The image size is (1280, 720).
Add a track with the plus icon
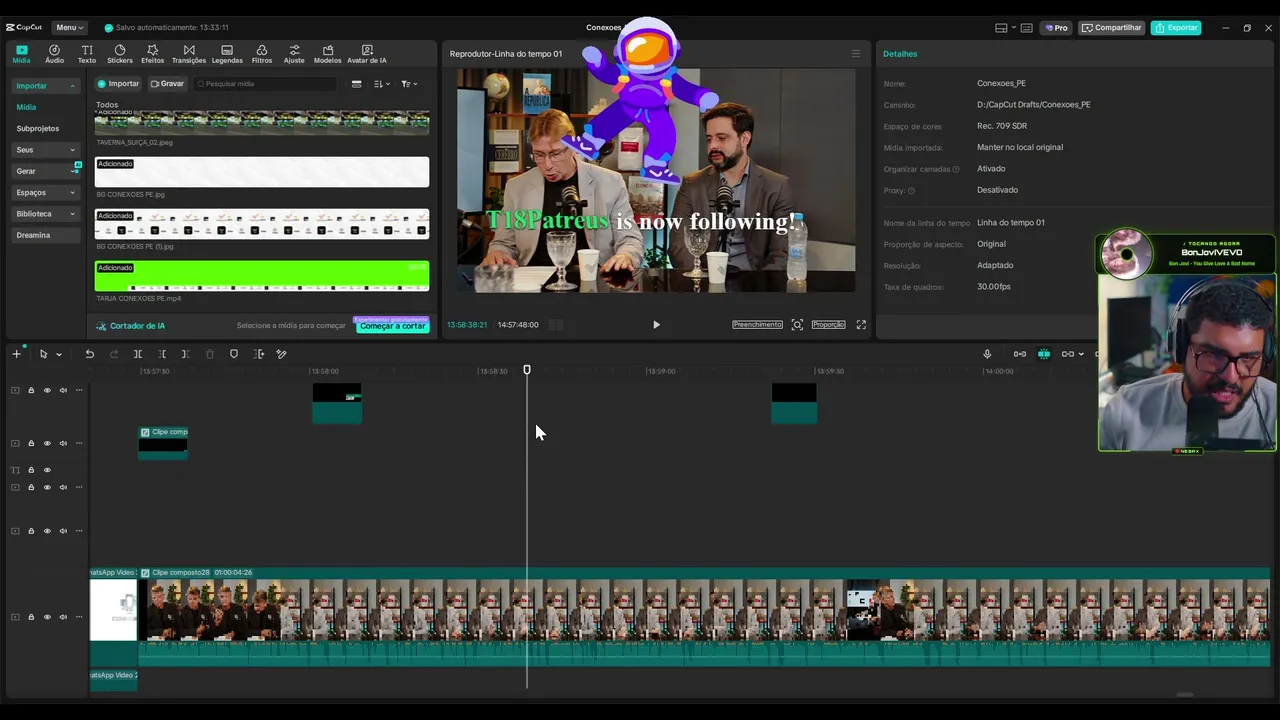[x=16, y=354]
